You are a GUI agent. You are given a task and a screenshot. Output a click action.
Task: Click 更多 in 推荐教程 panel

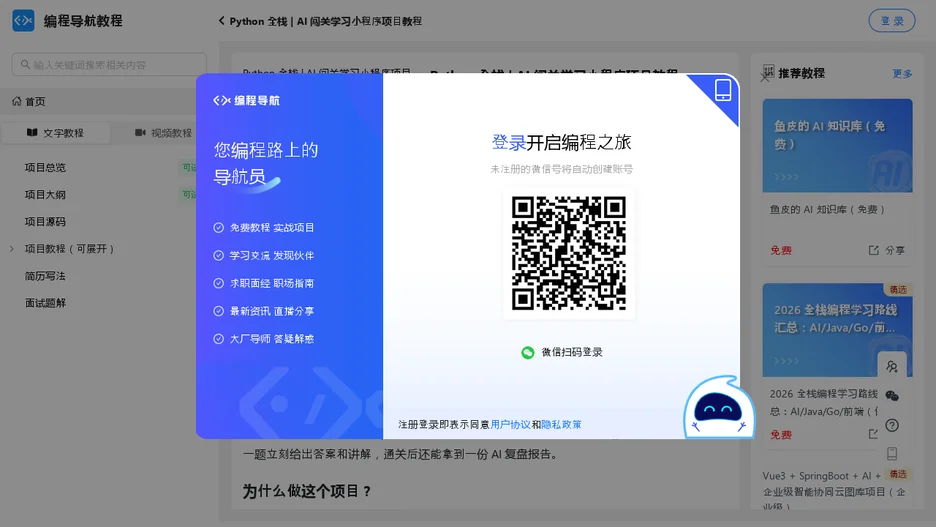pyautogui.click(x=902, y=73)
